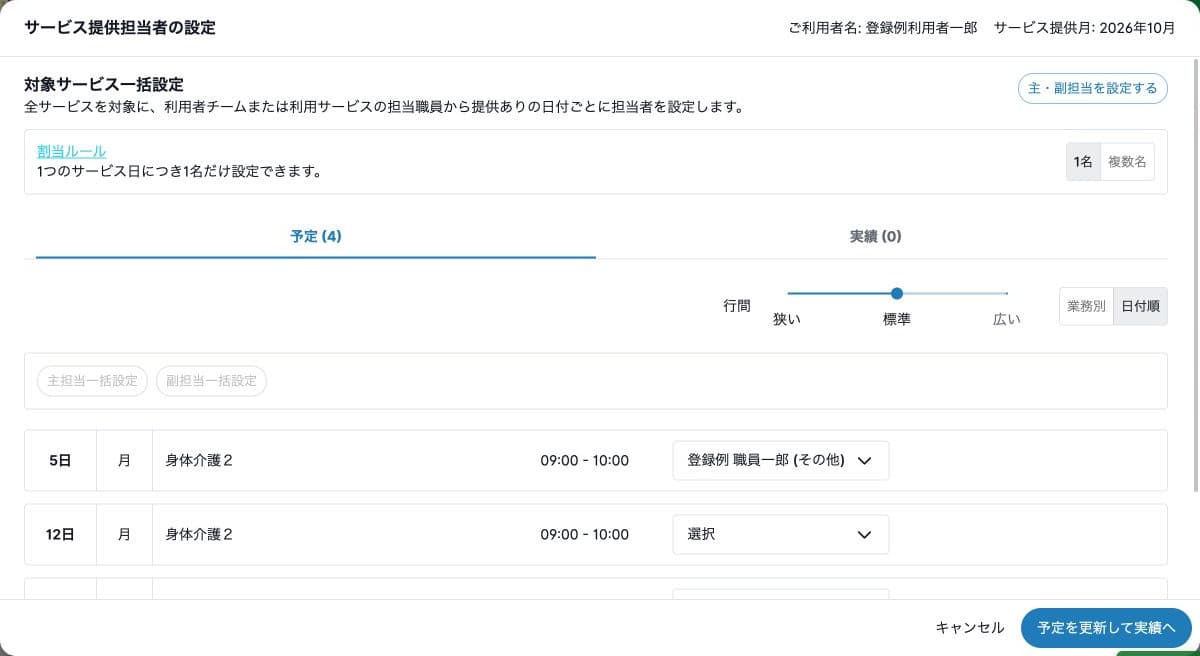Select 1名 assignment mode

[1083, 162]
